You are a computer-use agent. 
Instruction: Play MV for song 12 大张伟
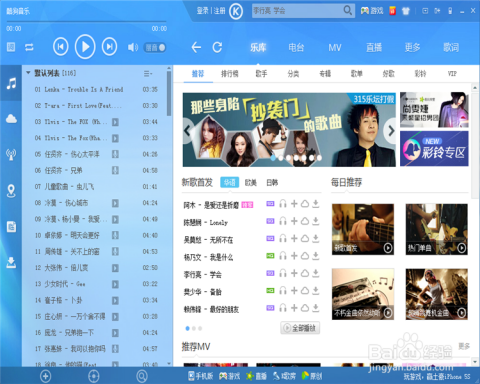115,268
